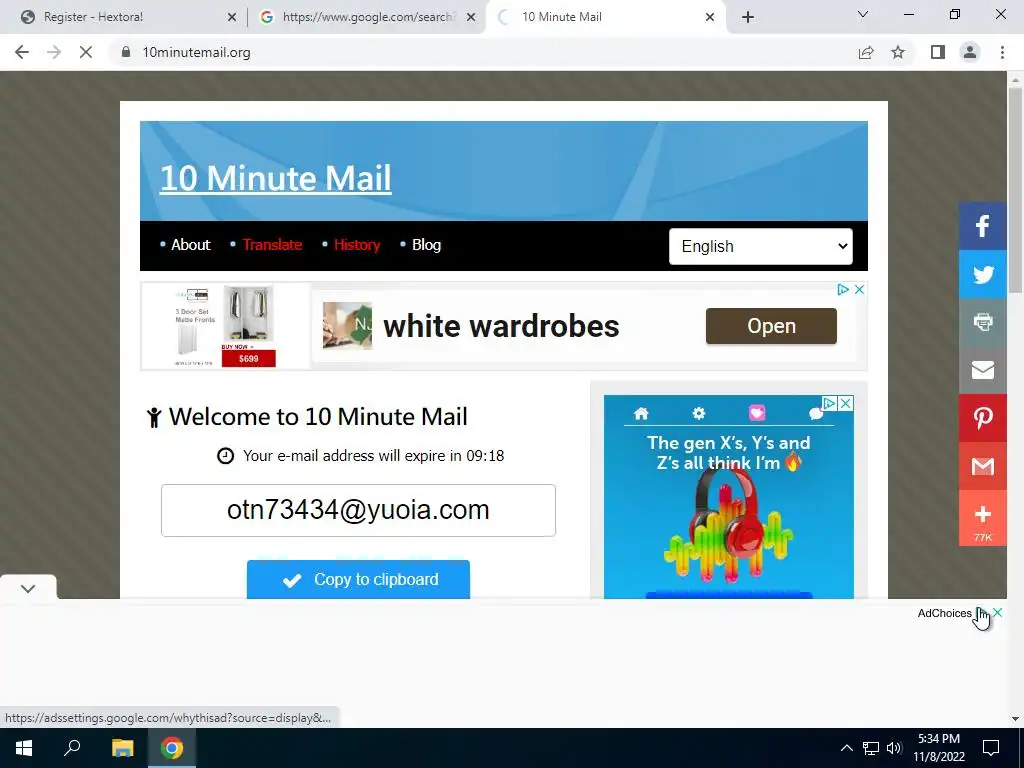Click the print icon in share sidebar
The height and width of the screenshot is (768, 1024).
[982, 322]
